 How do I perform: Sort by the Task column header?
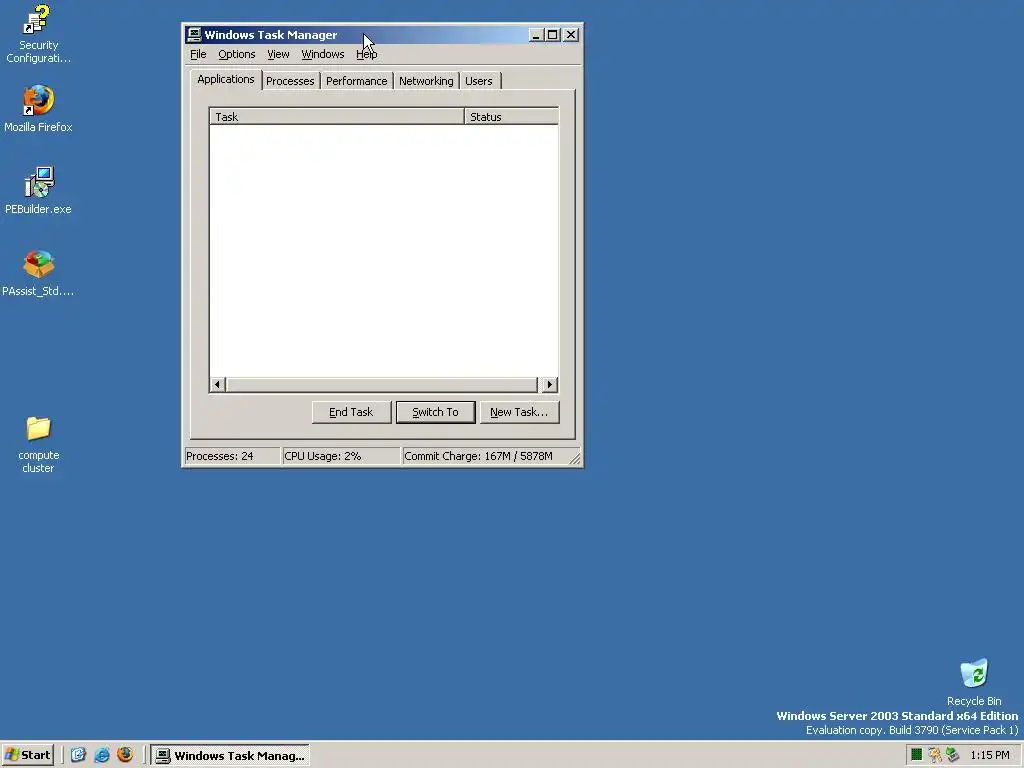pyautogui.click(x=337, y=117)
